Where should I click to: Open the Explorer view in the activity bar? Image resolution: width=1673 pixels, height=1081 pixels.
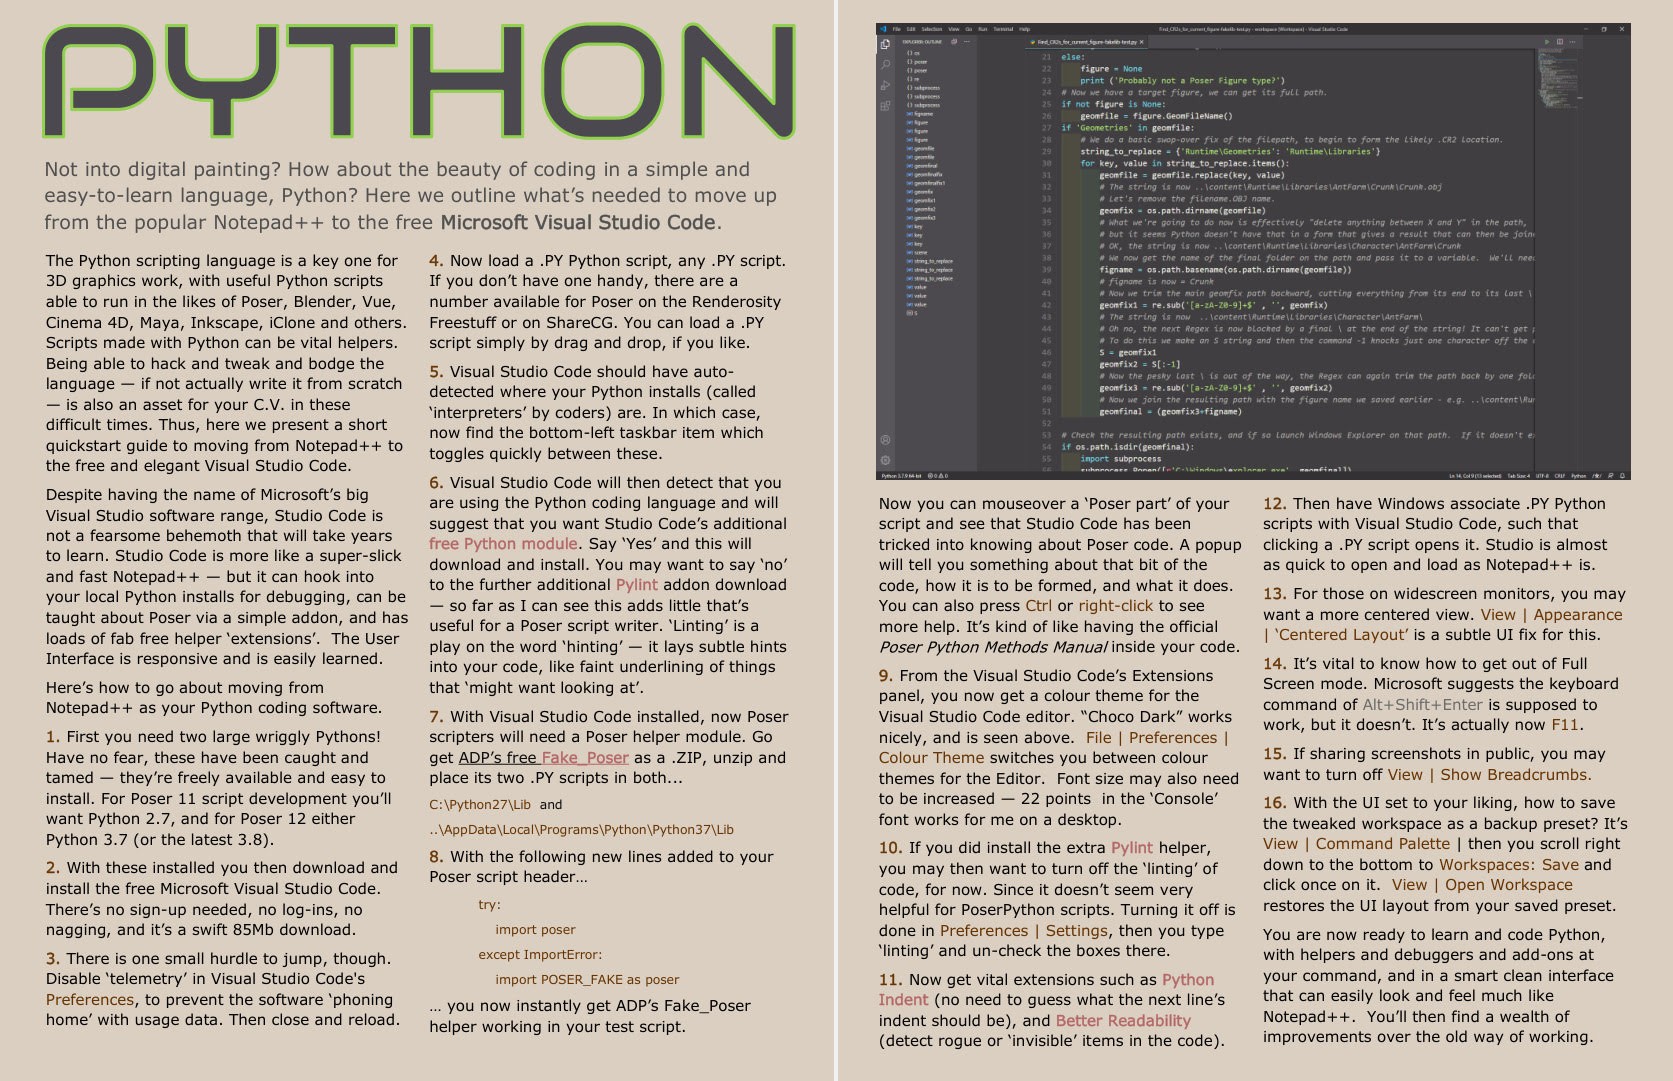pos(885,44)
